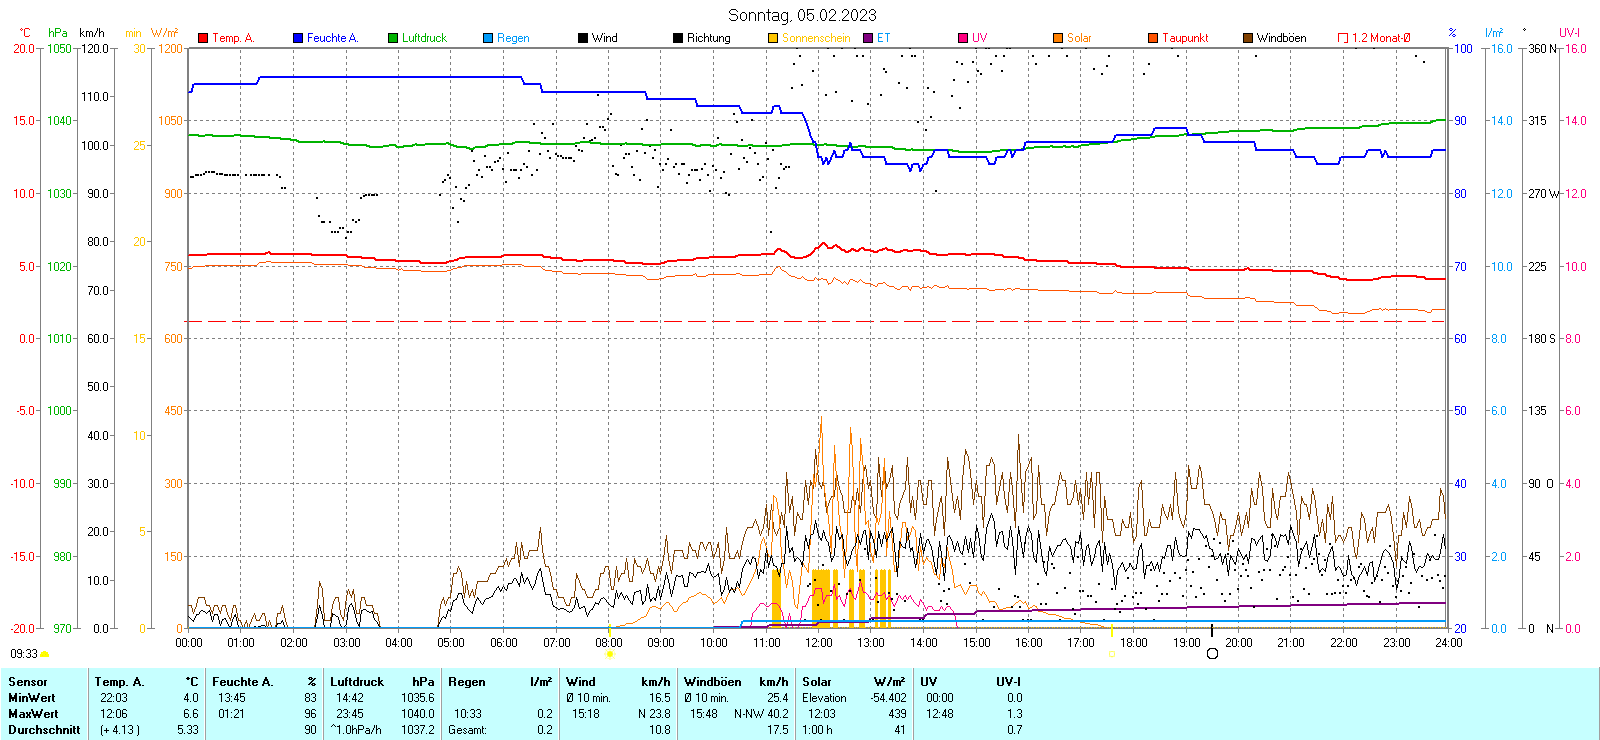Select the Richtung legend marker
This screenshot has width=1600, height=740.
point(678,38)
